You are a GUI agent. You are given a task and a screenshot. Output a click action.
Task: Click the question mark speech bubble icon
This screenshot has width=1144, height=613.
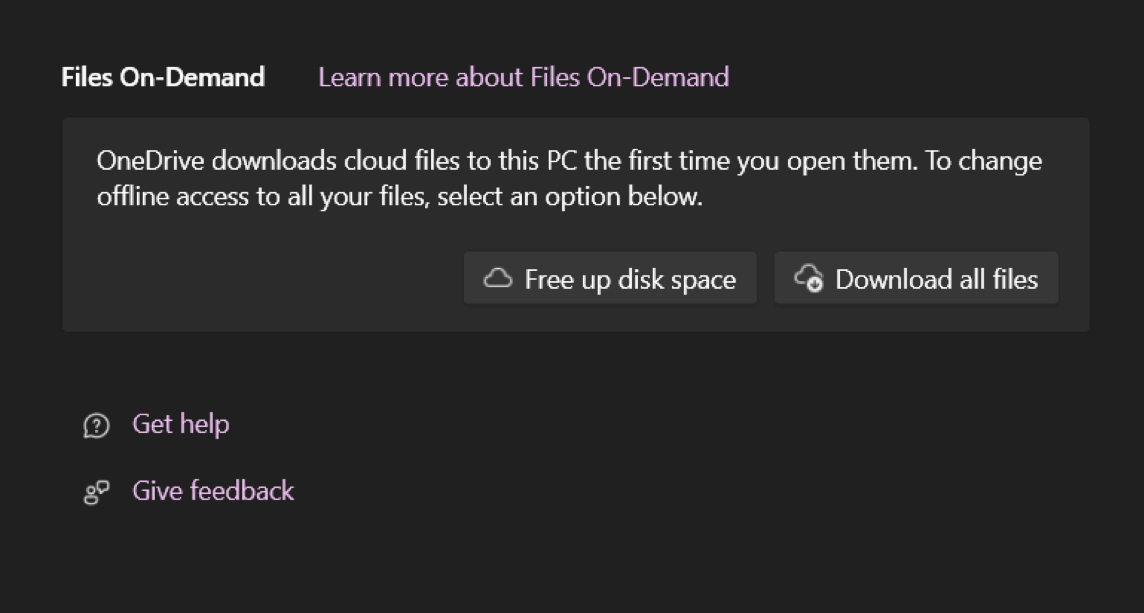pos(94,424)
